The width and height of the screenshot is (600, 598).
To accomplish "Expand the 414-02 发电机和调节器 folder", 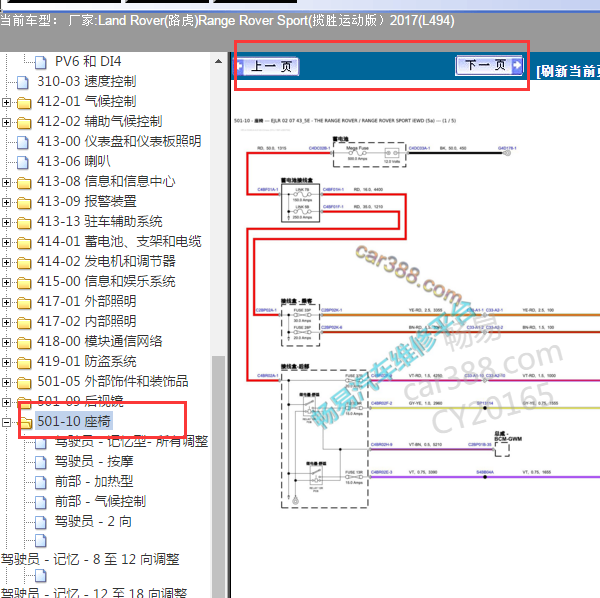I will coord(6,262).
